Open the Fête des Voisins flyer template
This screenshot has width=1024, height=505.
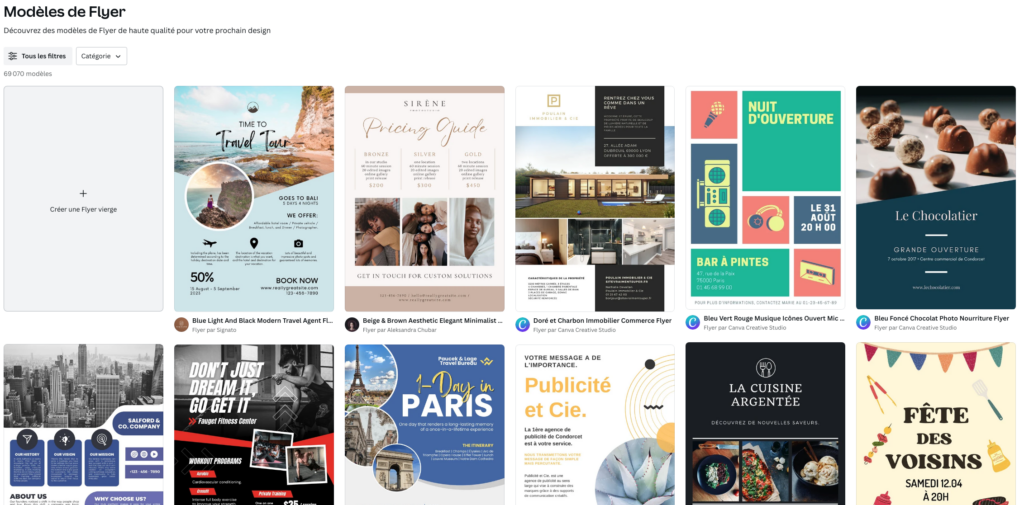tap(936, 423)
